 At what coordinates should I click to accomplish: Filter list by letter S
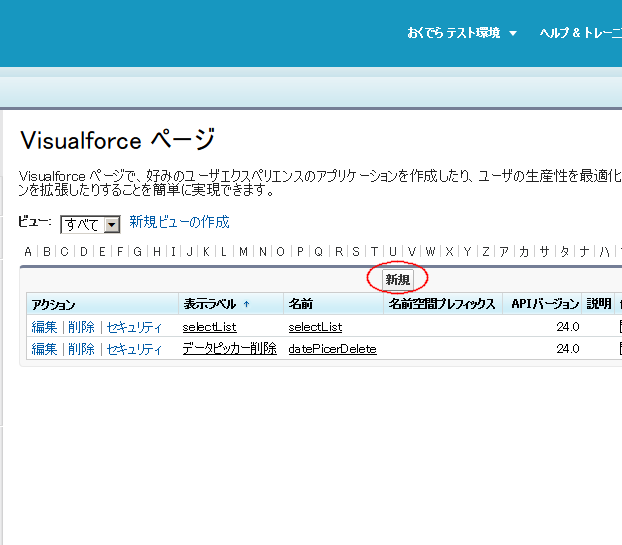pyautogui.click(x=356, y=252)
